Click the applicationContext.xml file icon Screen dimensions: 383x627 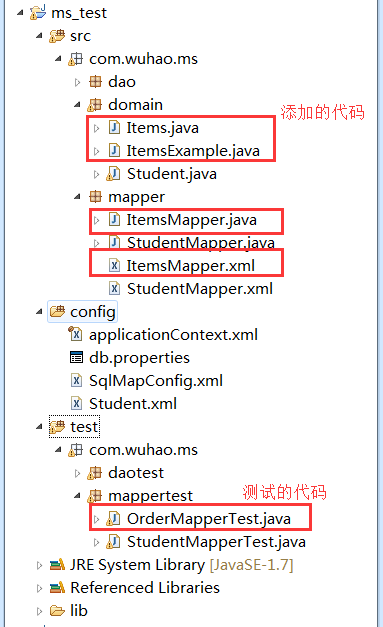pos(75,333)
